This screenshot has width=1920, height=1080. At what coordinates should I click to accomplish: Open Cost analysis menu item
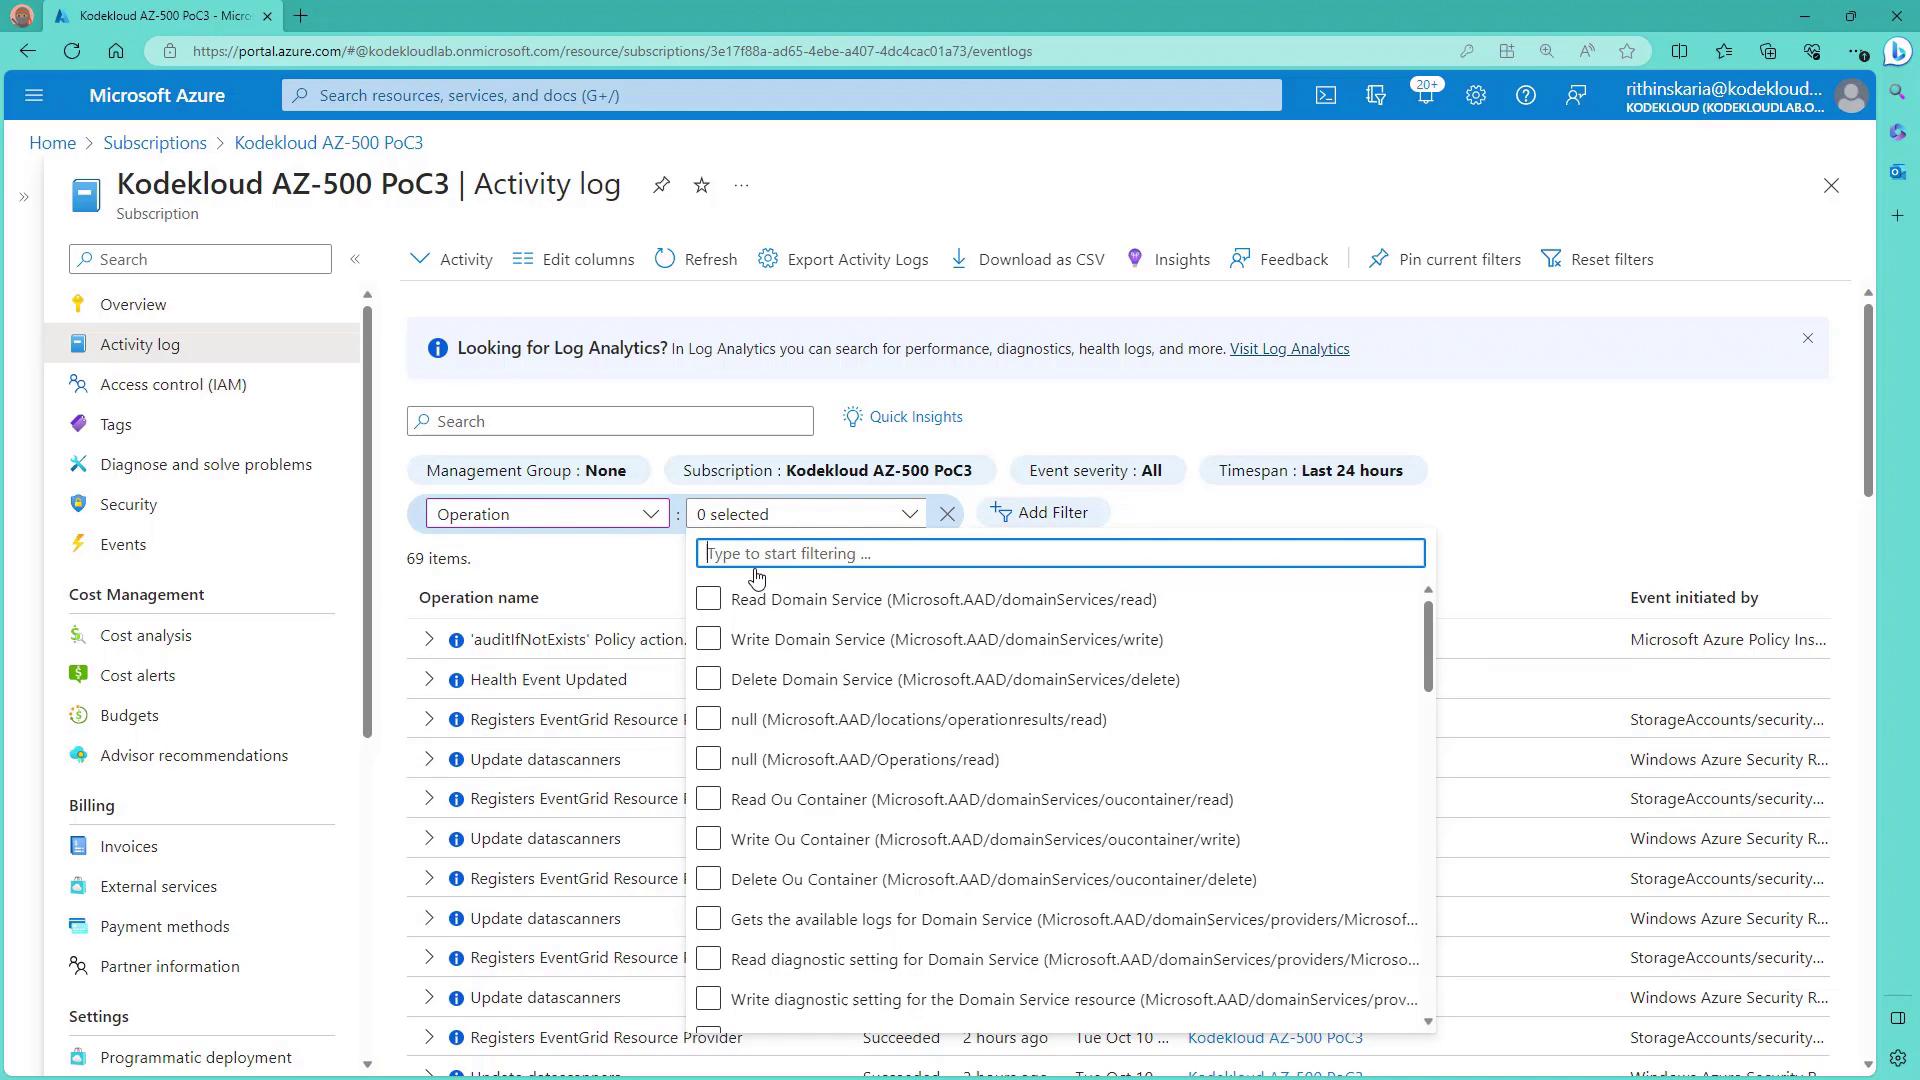[146, 635]
